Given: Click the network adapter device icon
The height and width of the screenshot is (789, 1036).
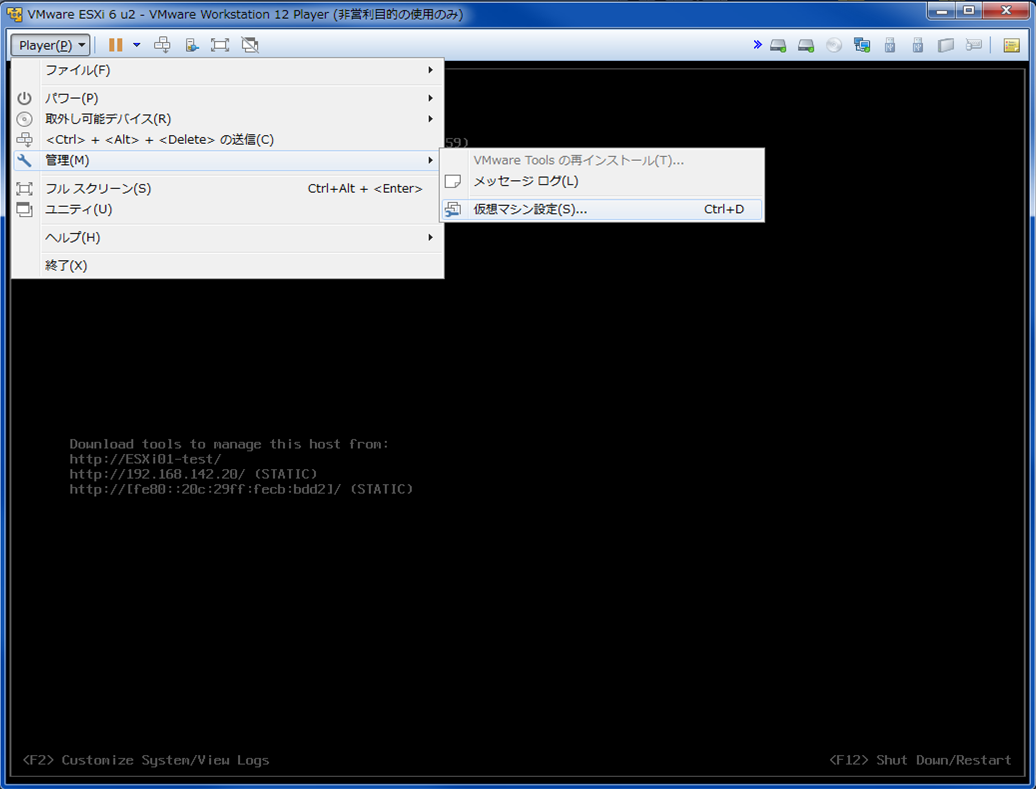Looking at the screenshot, I should 862,45.
